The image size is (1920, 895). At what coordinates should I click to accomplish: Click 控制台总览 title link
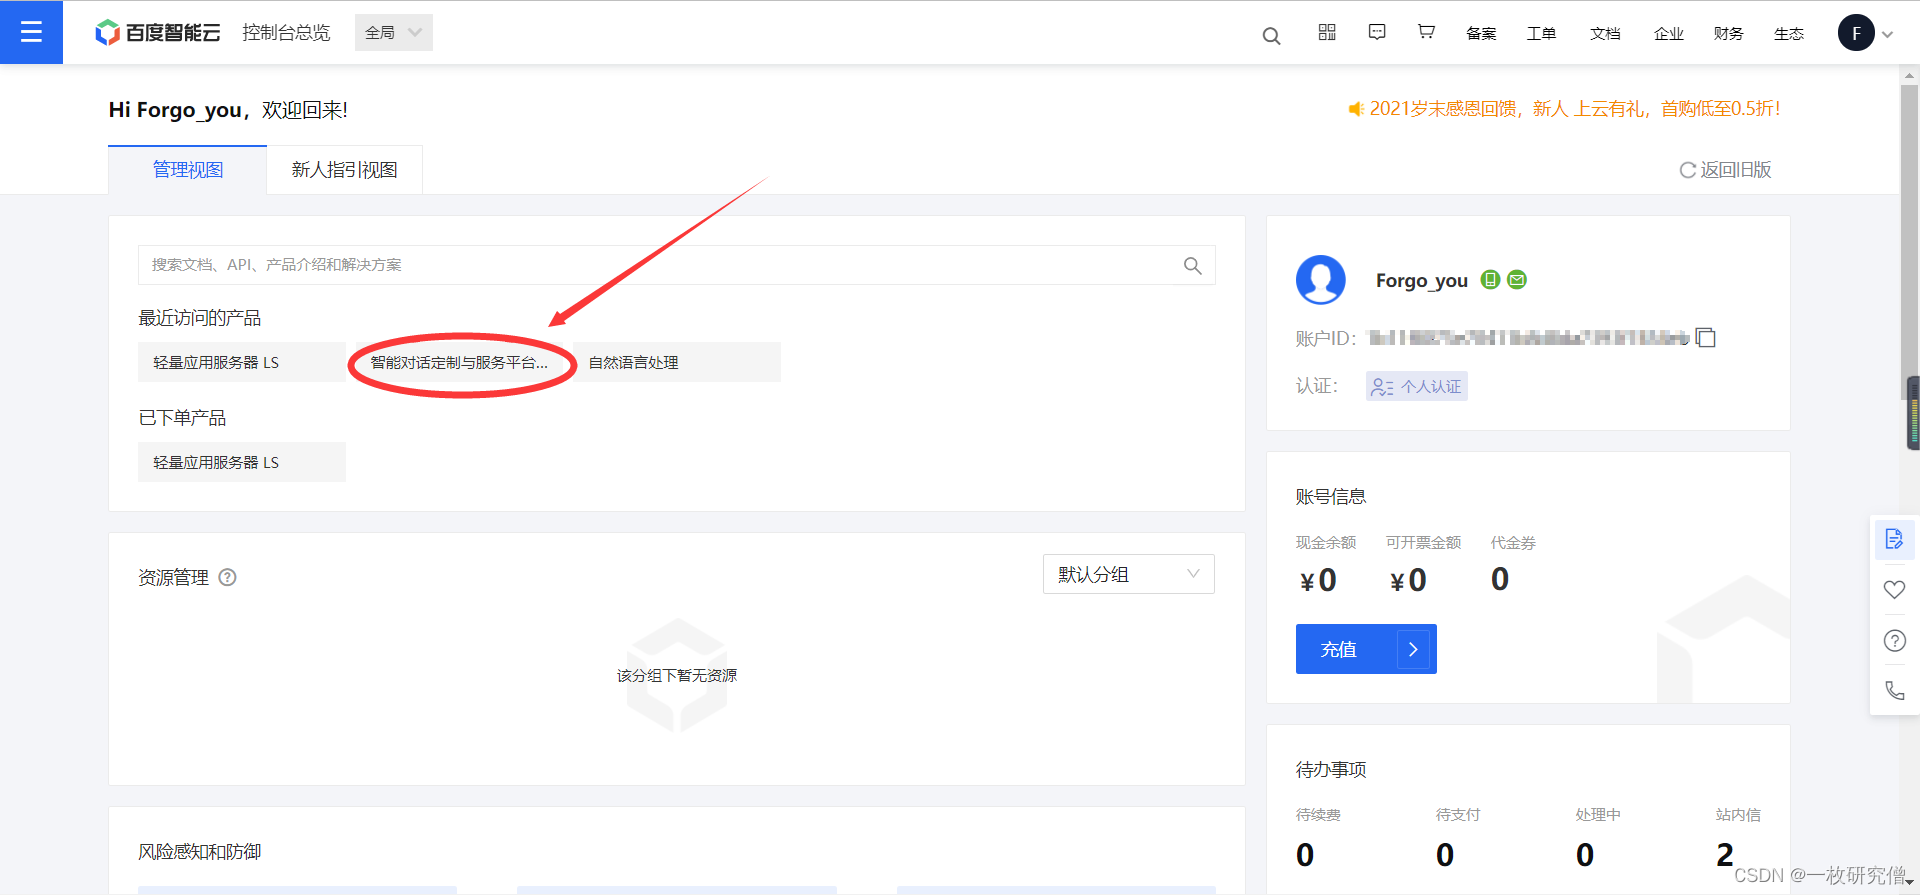tap(286, 32)
